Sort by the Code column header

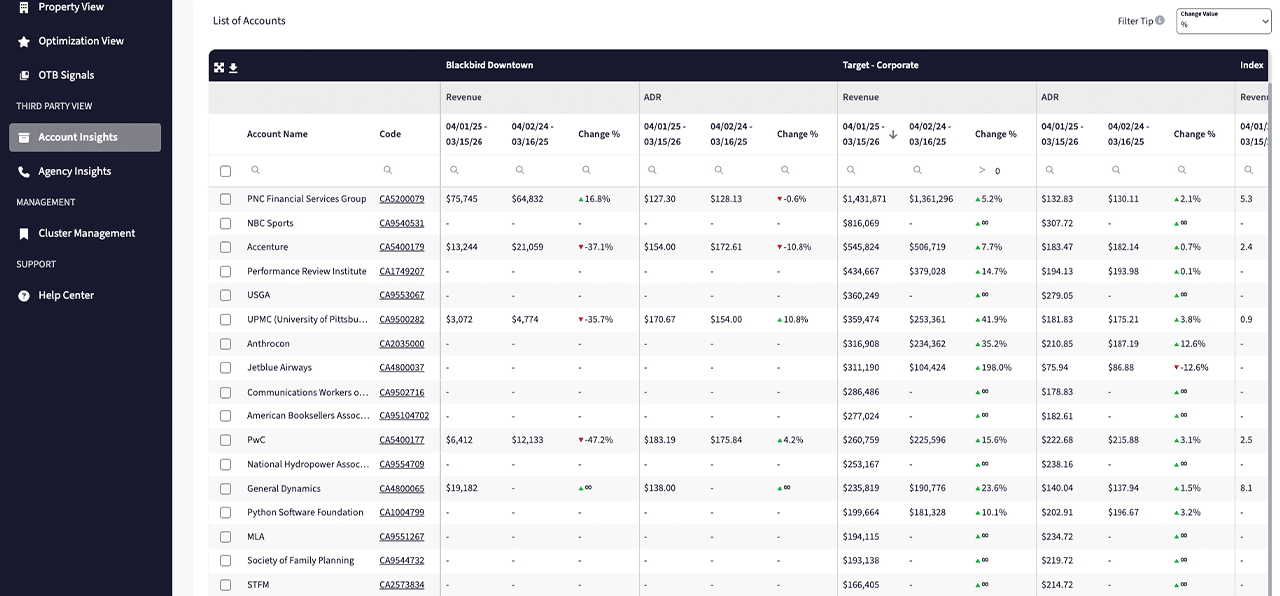tap(390, 134)
